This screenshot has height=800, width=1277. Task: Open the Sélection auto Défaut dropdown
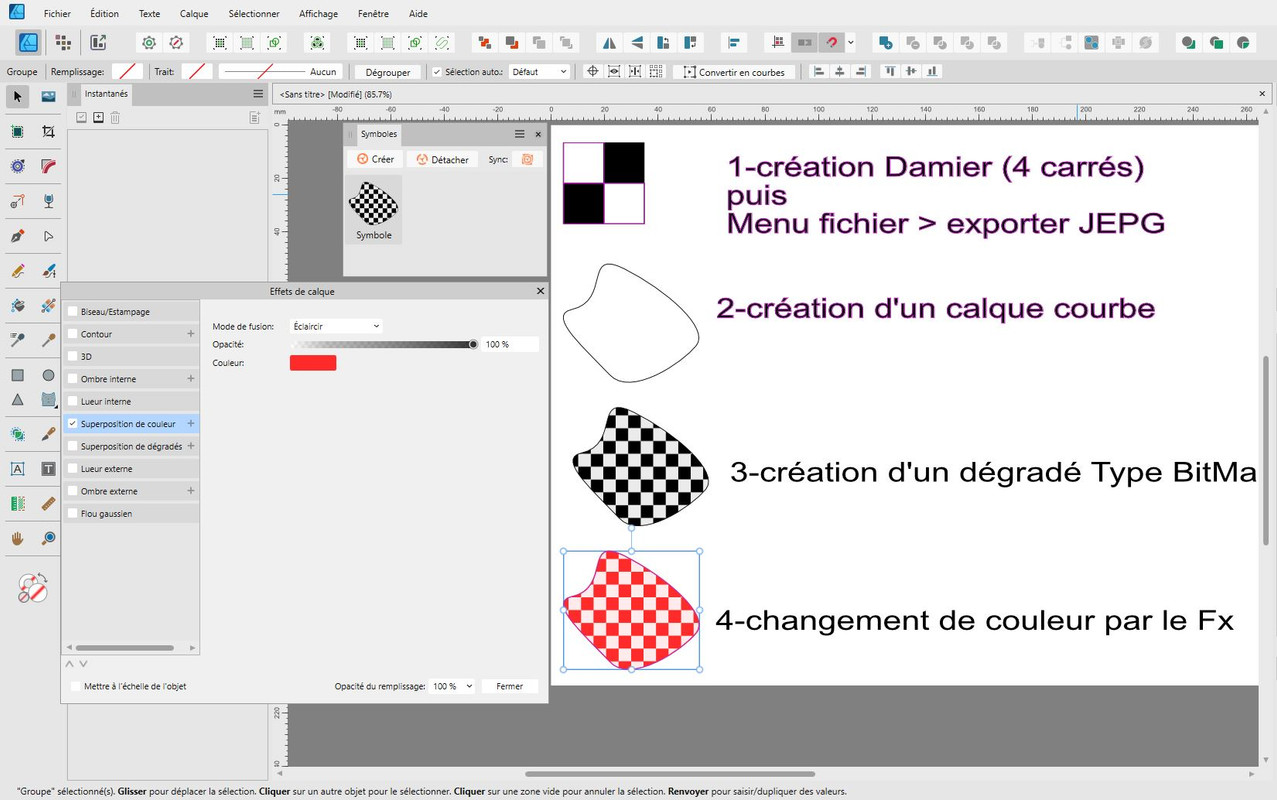(539, 72)
